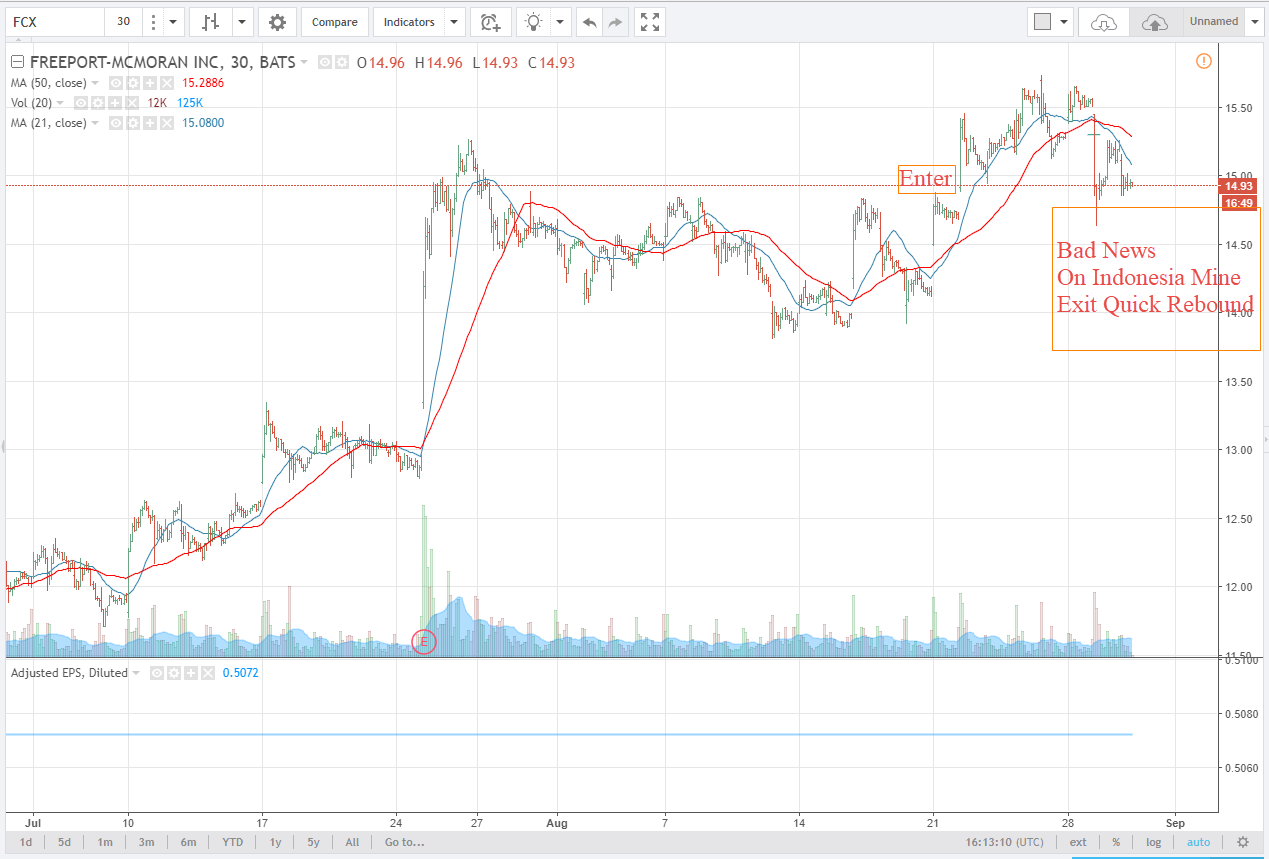Click the bar chart style icon

click(211, 22)
